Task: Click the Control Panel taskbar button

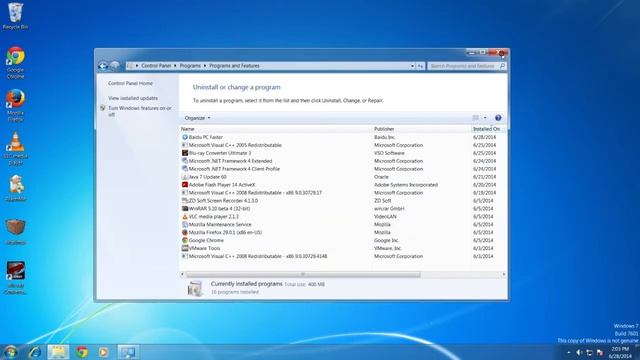Action: coord(128,352)
